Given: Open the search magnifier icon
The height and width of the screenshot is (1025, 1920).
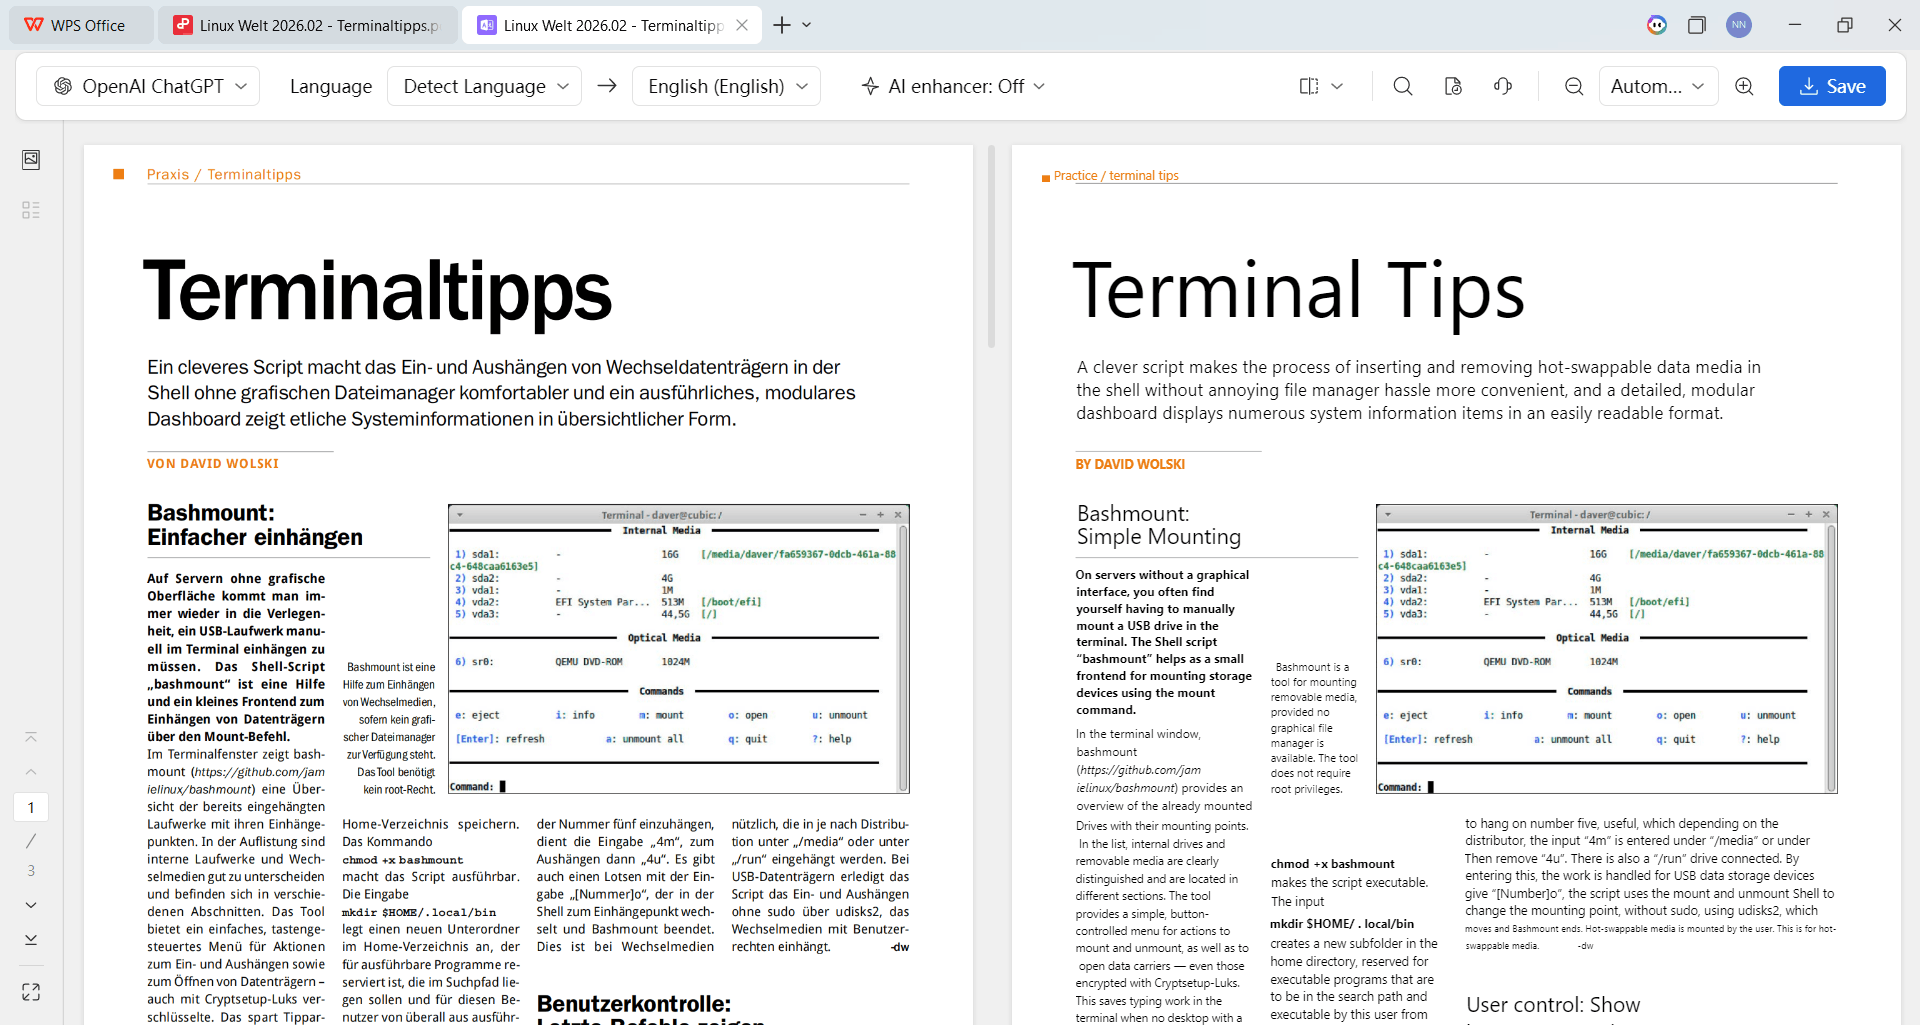Looking at the screenshot, I should pyautogui.click(x=1403, y=86).
